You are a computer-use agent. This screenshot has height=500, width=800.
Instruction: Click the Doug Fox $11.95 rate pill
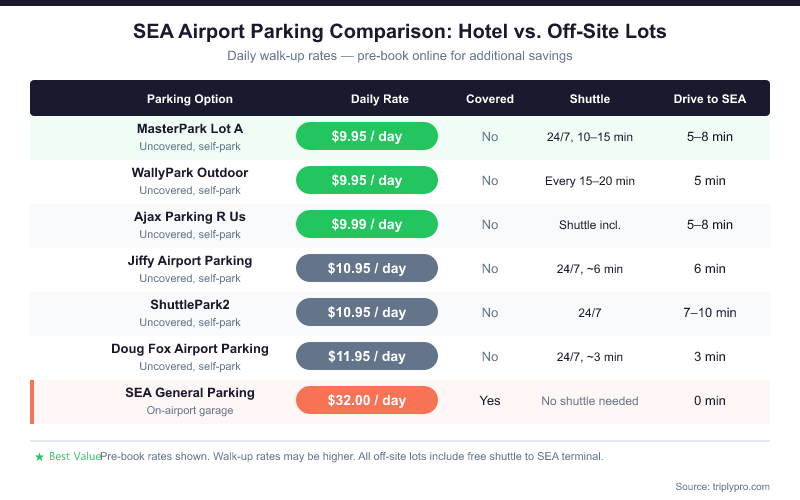tap(367, 356)
